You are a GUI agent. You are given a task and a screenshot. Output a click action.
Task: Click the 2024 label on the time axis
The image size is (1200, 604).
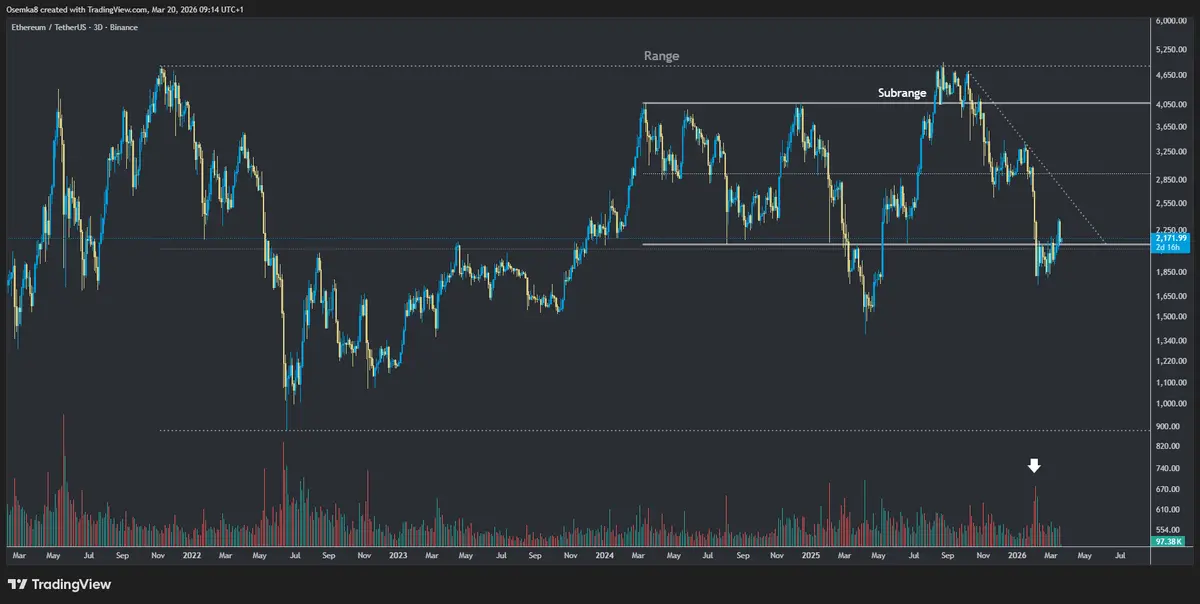click(x=604, y=553)
